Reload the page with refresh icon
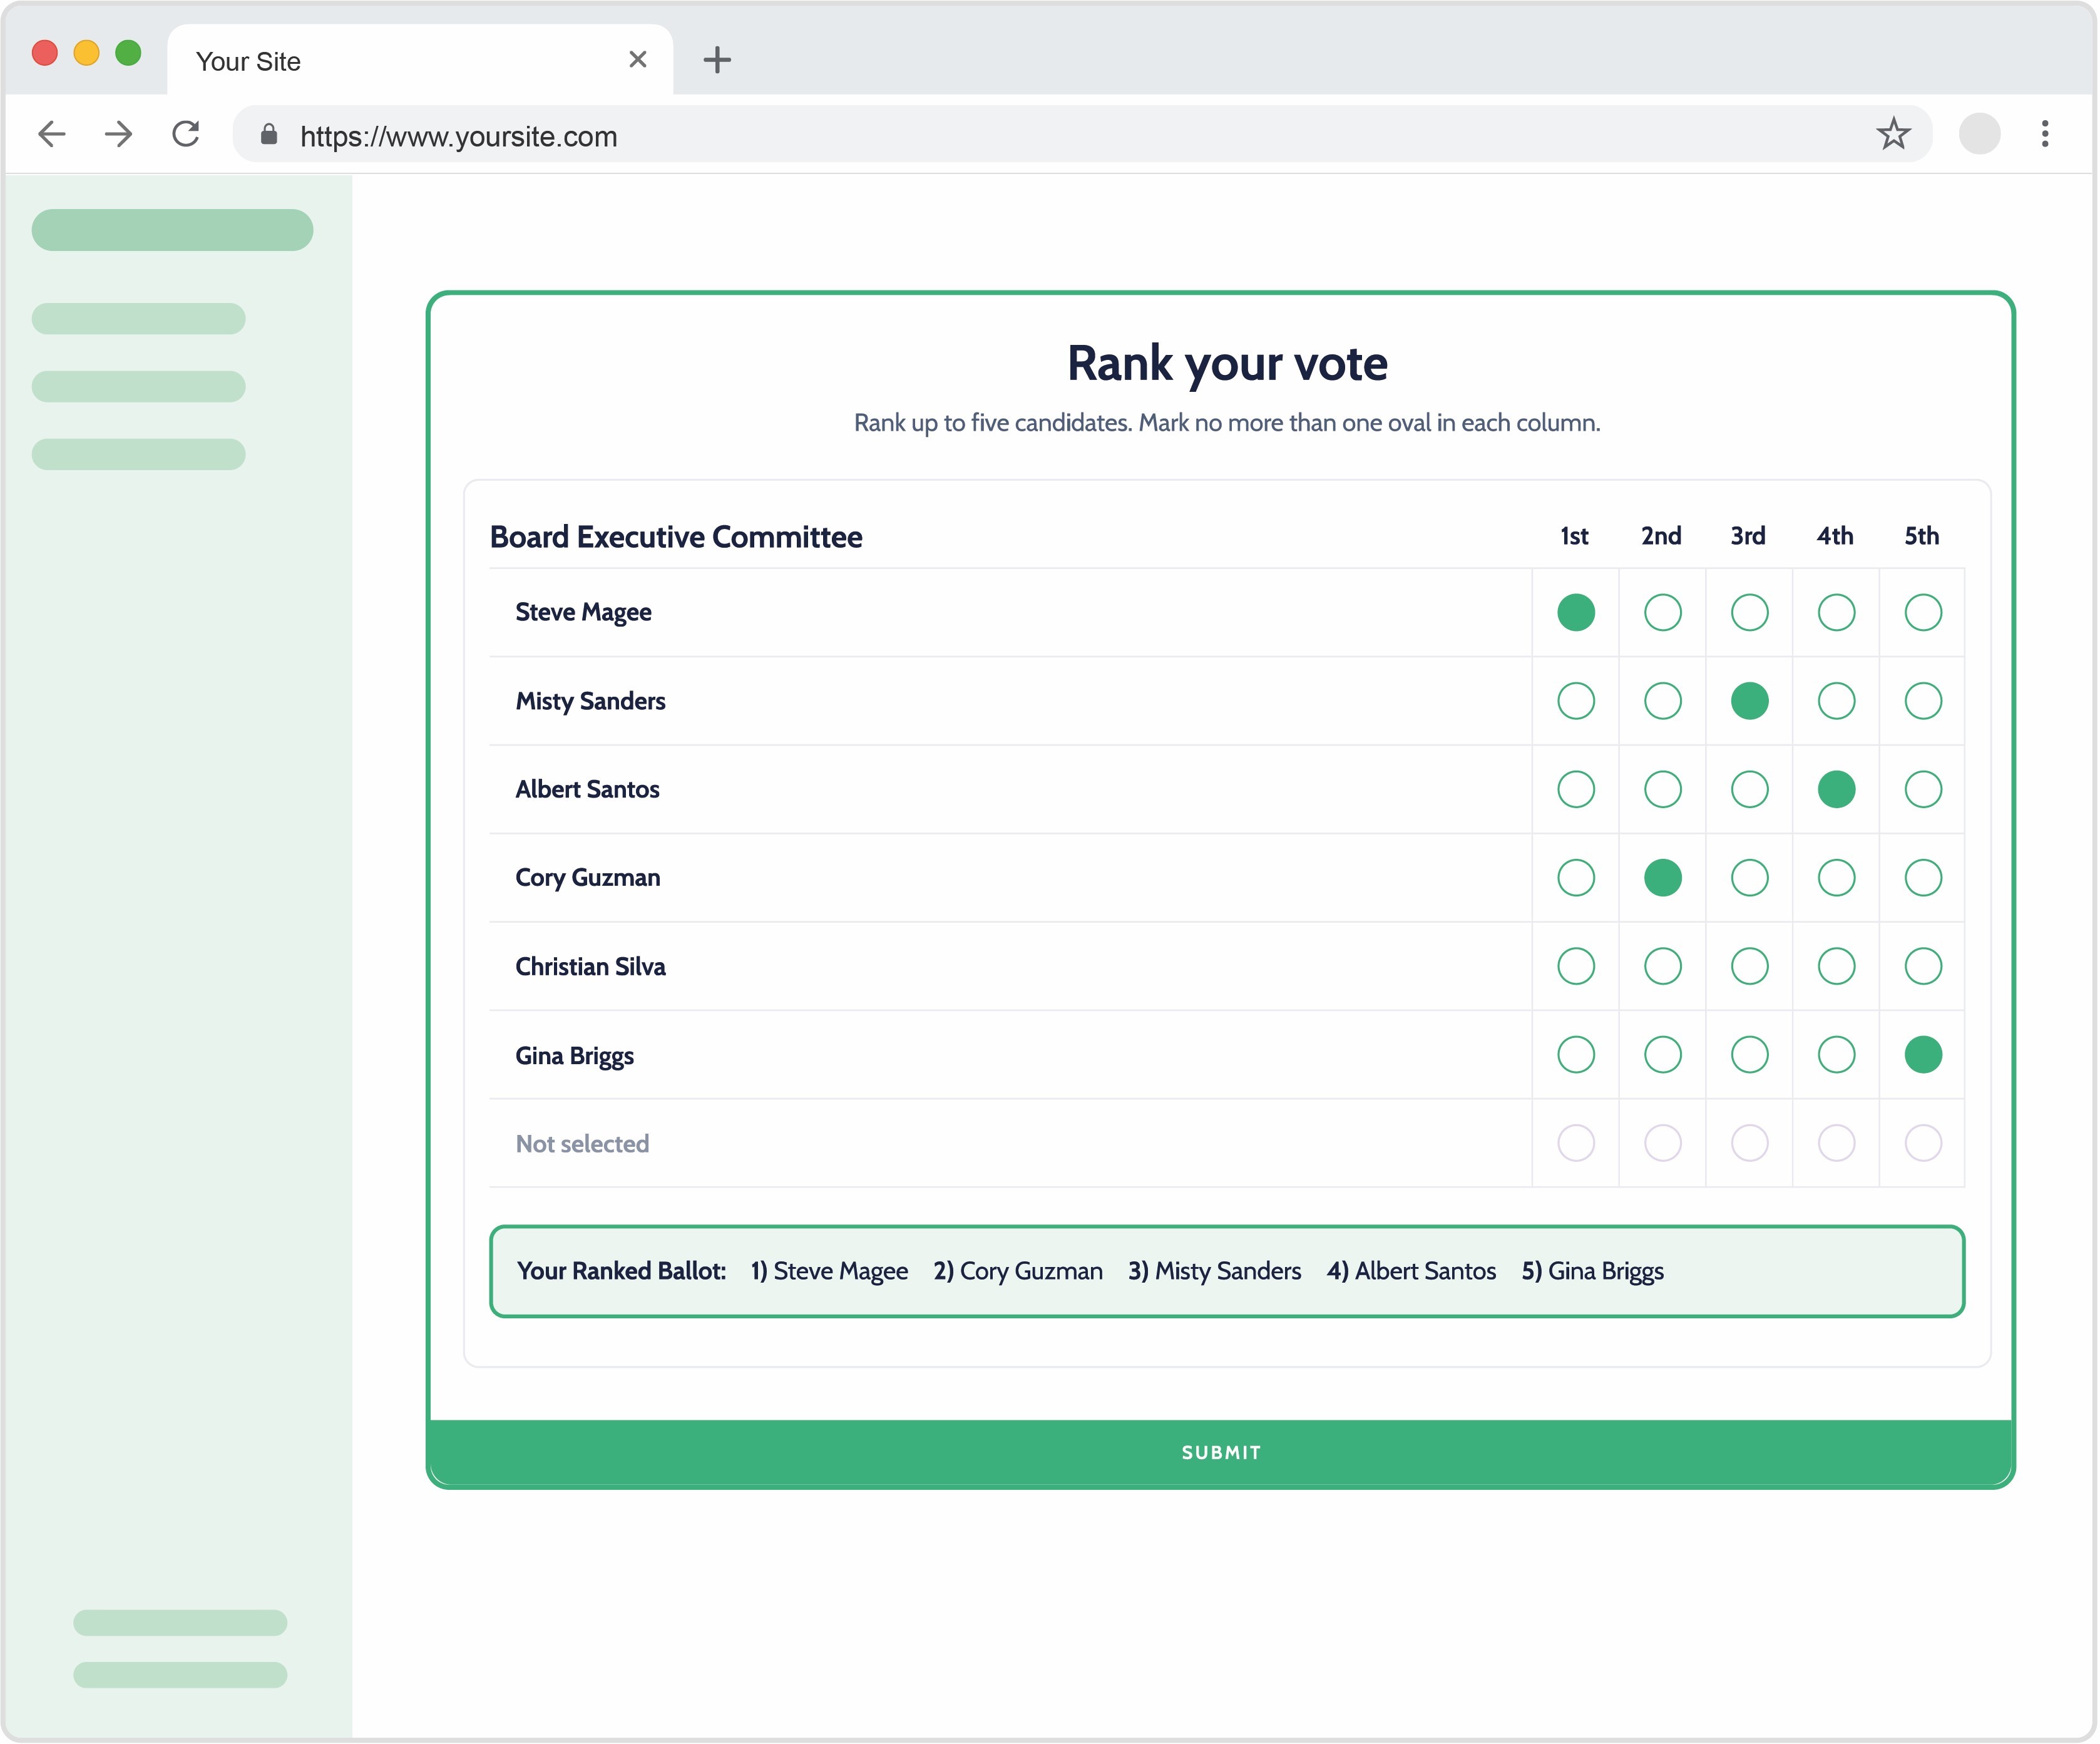 pyautogui.click(x=186, y=134)
